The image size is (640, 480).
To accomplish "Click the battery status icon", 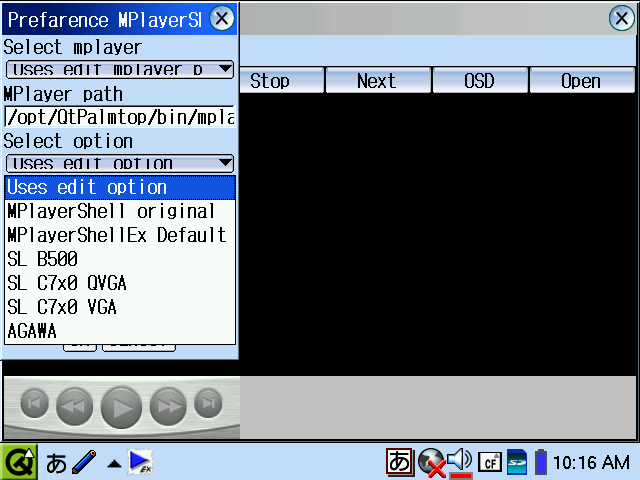I will click(x=541, y=462).
